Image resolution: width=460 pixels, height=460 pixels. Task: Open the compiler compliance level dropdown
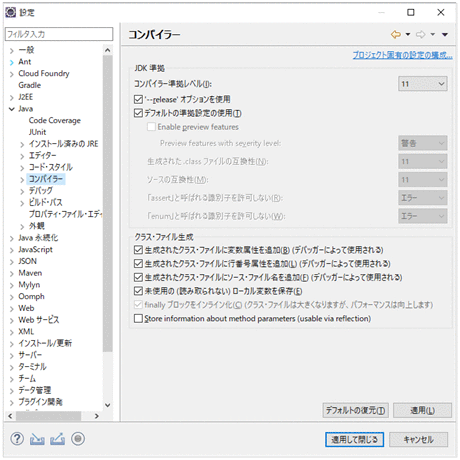click(423, 84)
